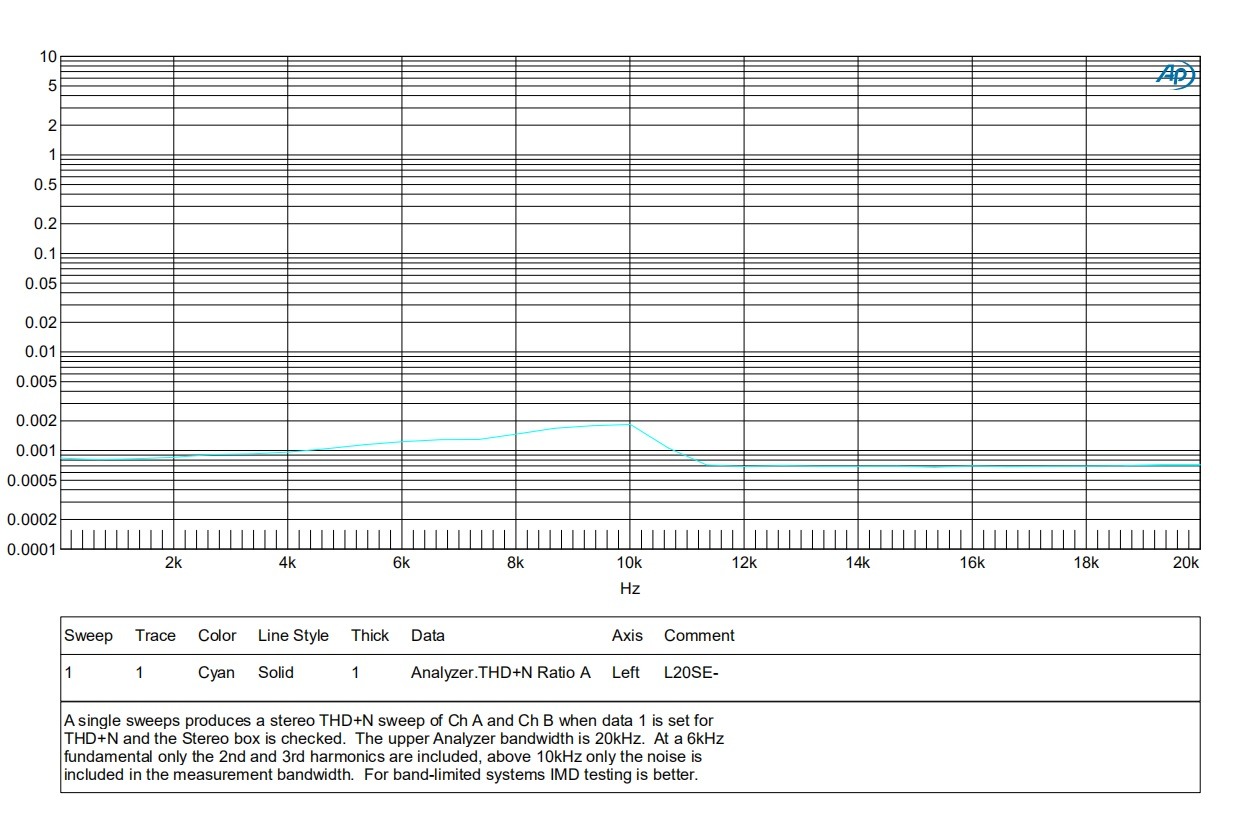Click the '18k' x-axis label
The image size is (1257, 827).
coord(1086,563)
